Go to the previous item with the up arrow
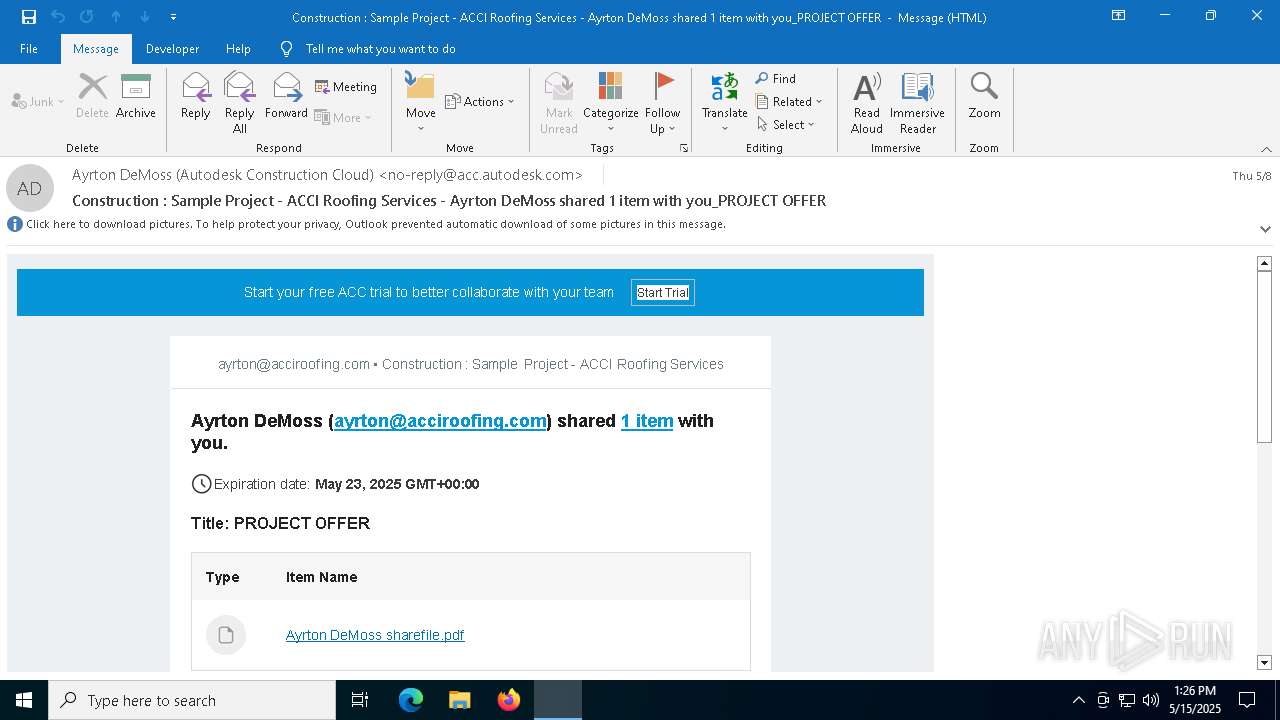Screen dimensions: 1280x720 tap(116, 17)
